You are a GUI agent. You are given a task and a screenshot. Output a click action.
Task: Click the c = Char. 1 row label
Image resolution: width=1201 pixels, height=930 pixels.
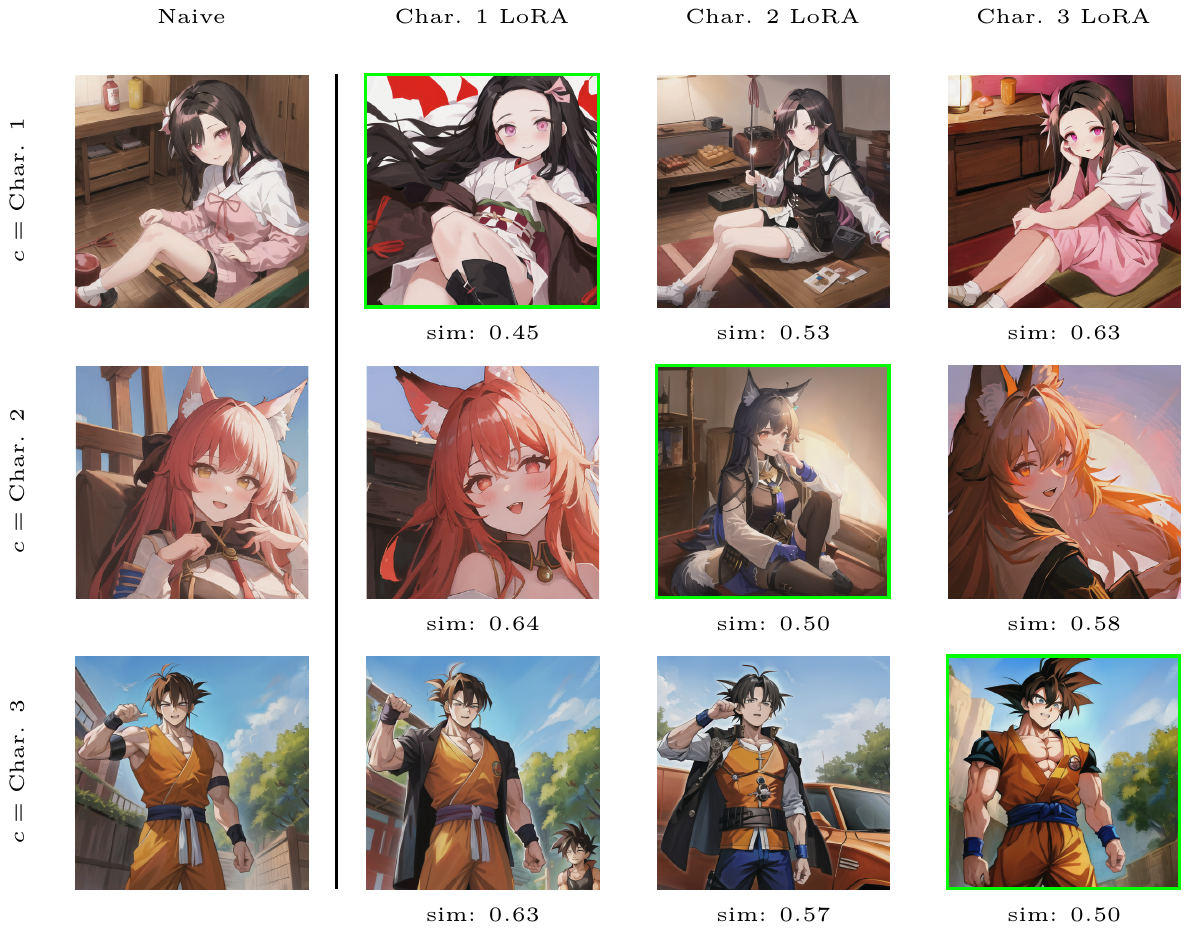click(x=20, y=191)
